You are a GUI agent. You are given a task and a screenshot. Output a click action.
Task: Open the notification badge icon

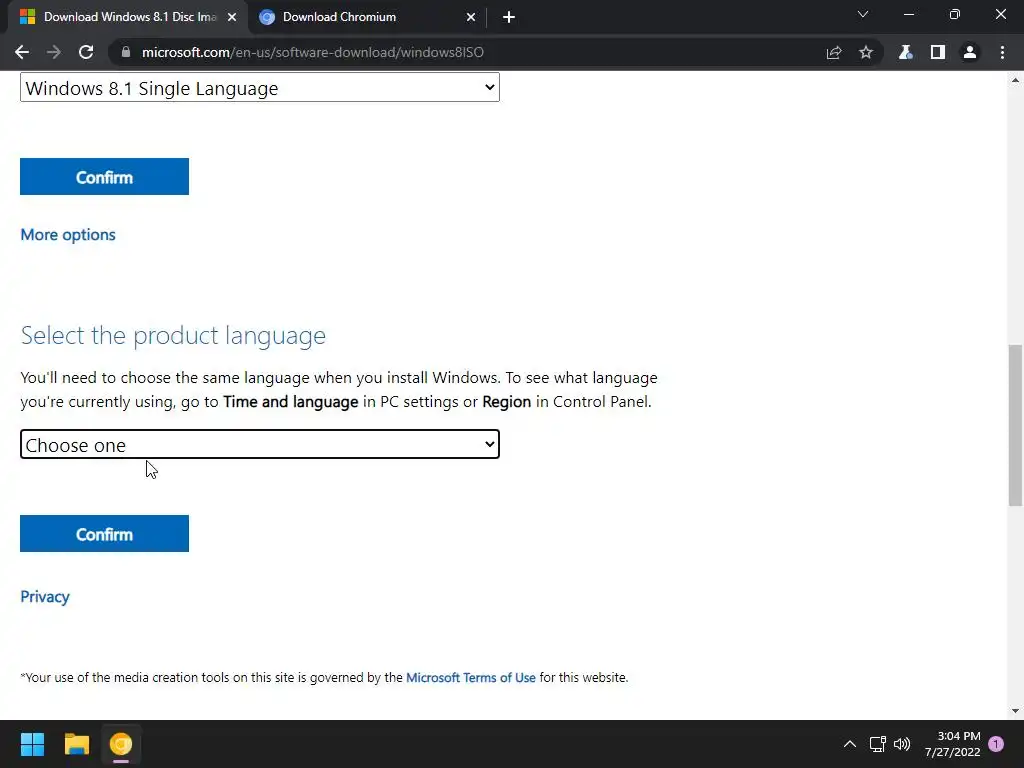tap(996, 744)
